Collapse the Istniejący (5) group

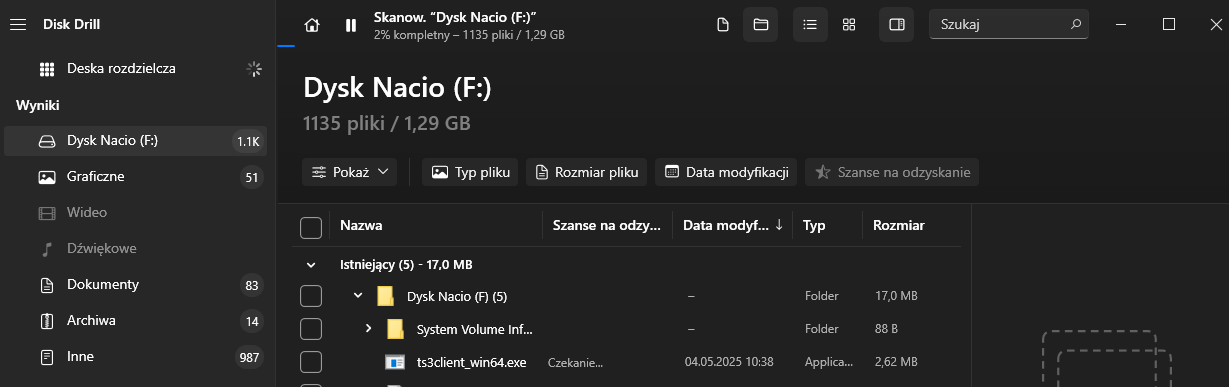311,265
